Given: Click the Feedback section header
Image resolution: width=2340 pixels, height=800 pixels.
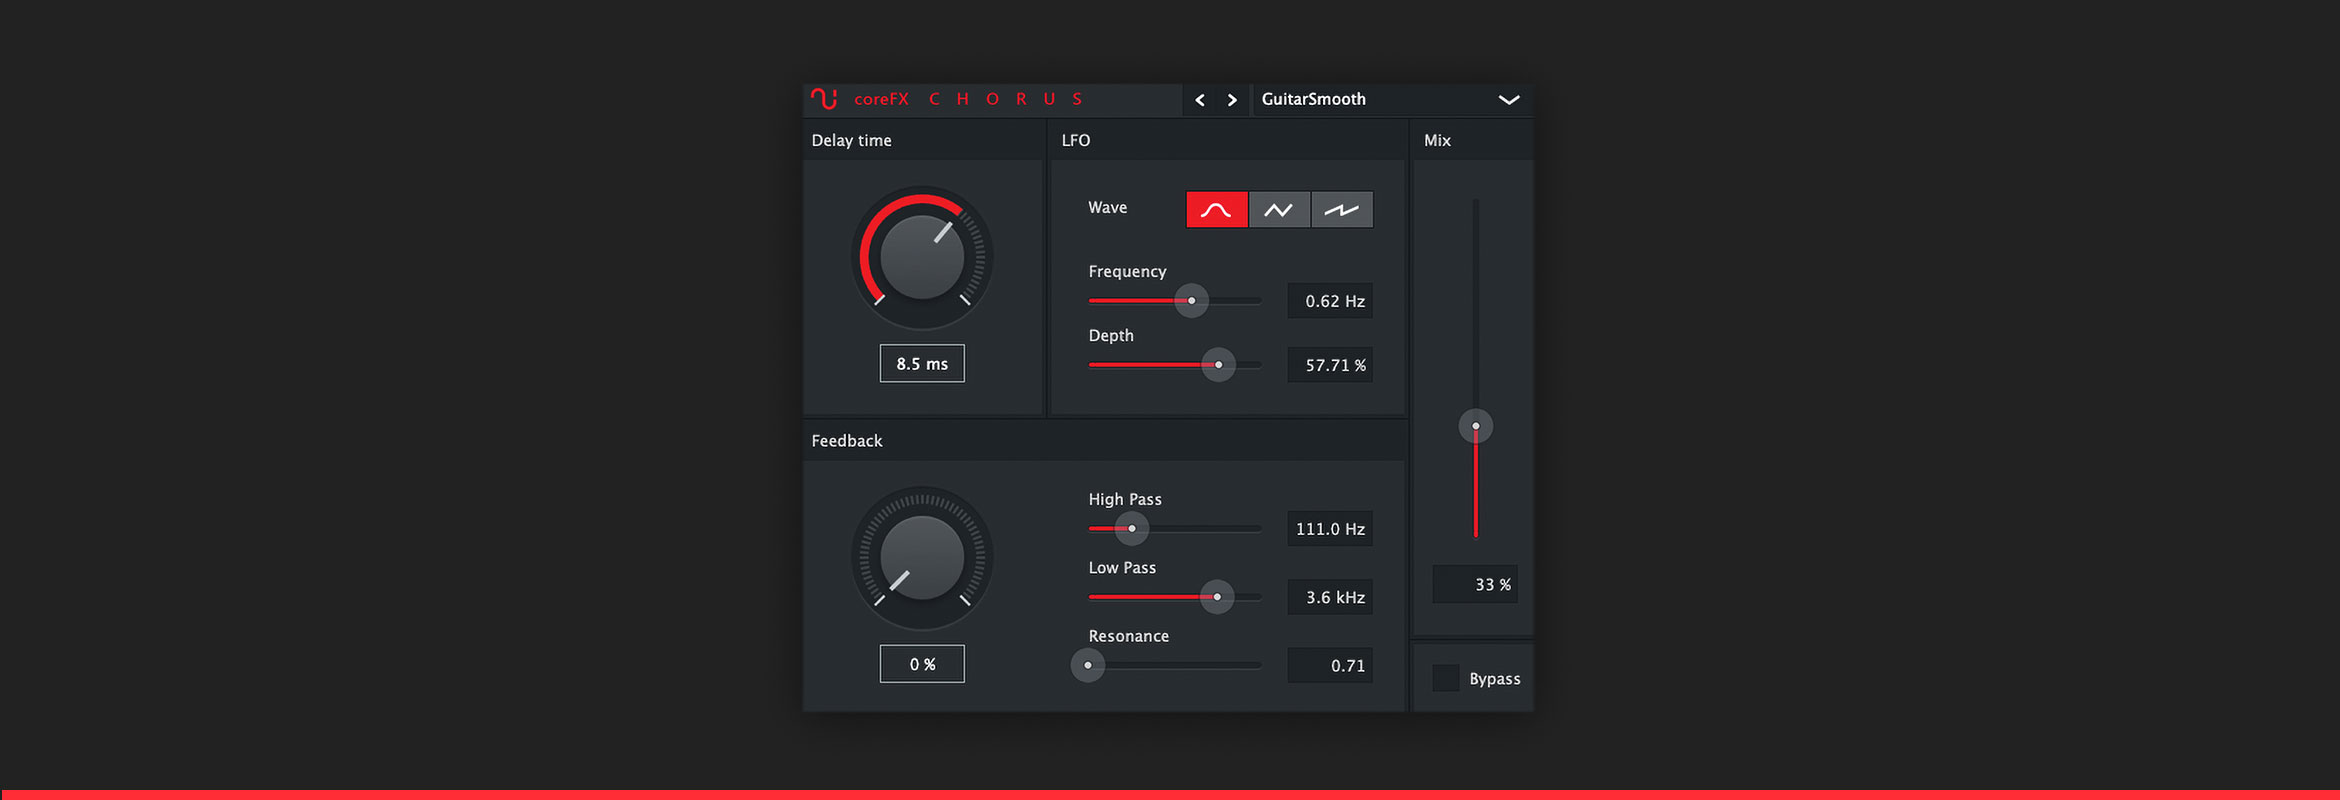Looking at the screenshot, I should click(847, 441).
